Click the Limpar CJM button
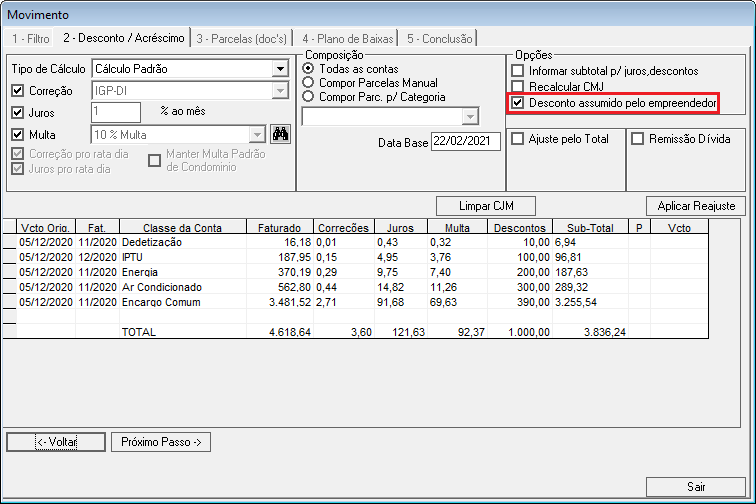Image resolution: width=756 pixels, height=504 pixels. pos(486,206)
